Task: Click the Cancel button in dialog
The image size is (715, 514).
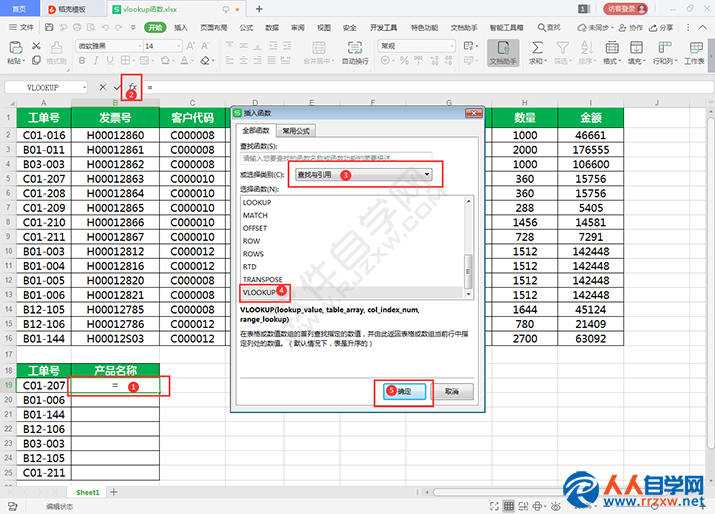Action: [452, 391]
